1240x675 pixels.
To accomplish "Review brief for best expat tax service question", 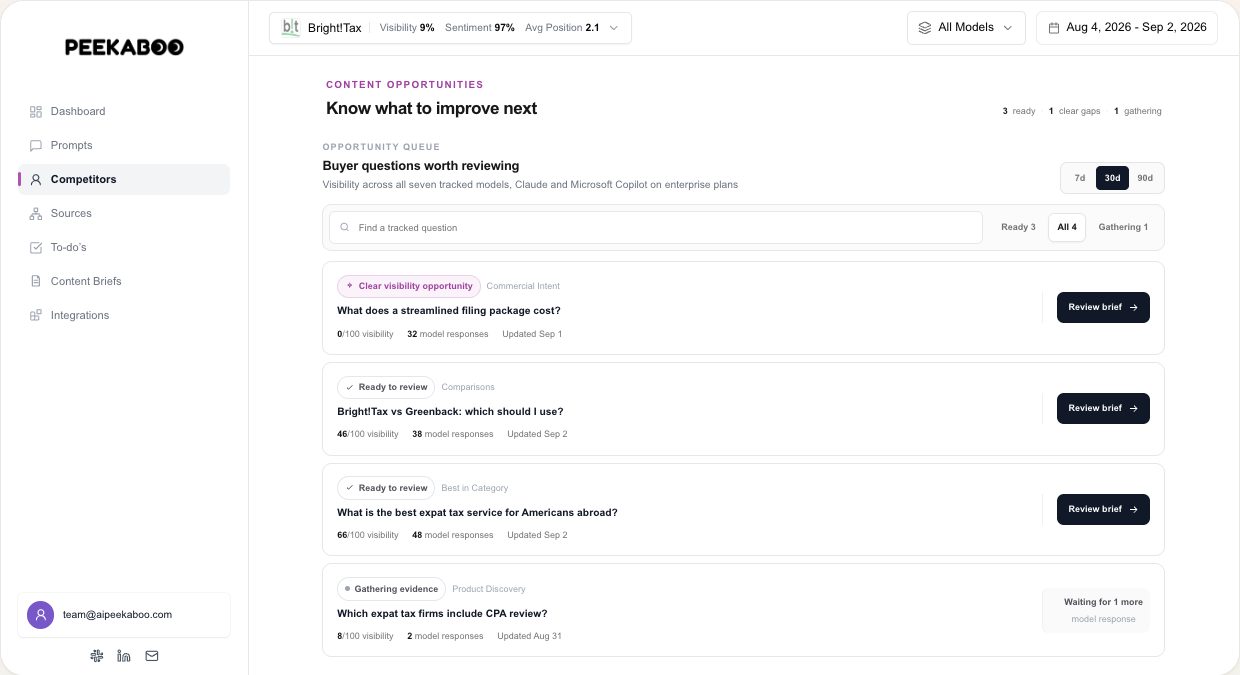I will 1103,509.
